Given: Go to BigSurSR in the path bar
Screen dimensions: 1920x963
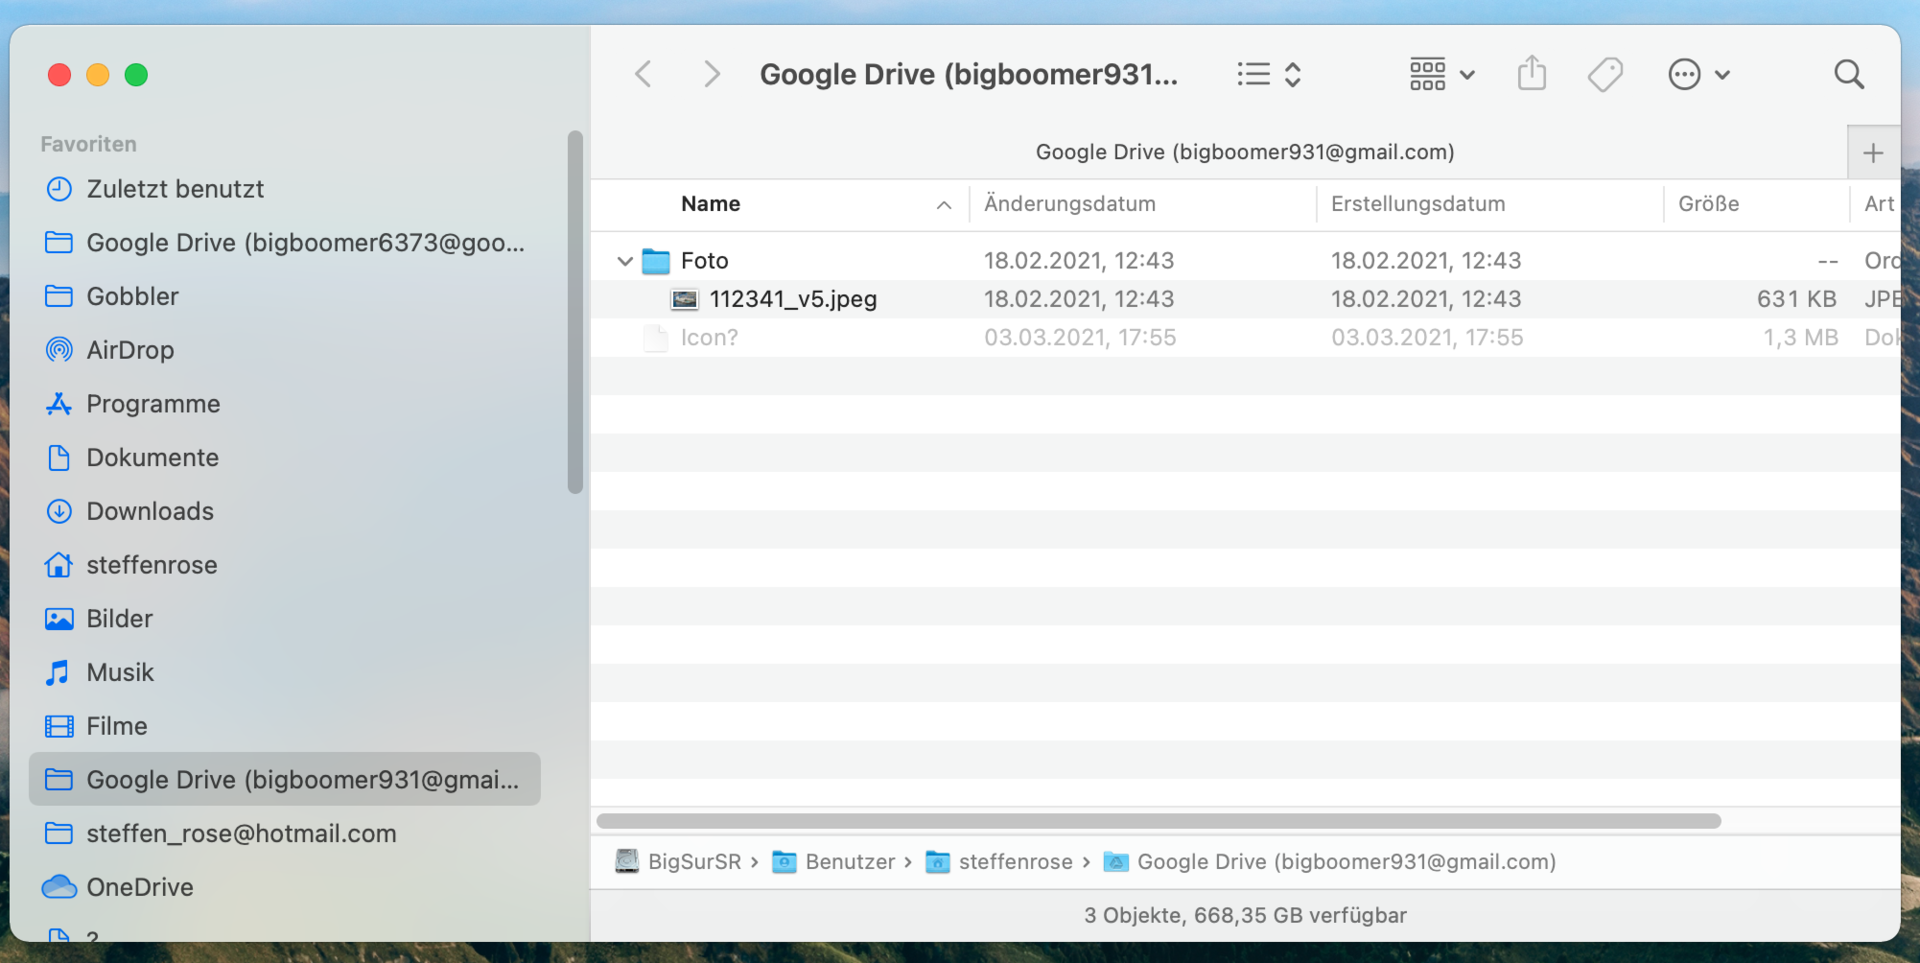Looking at the screenshot, I should [679, 862].
